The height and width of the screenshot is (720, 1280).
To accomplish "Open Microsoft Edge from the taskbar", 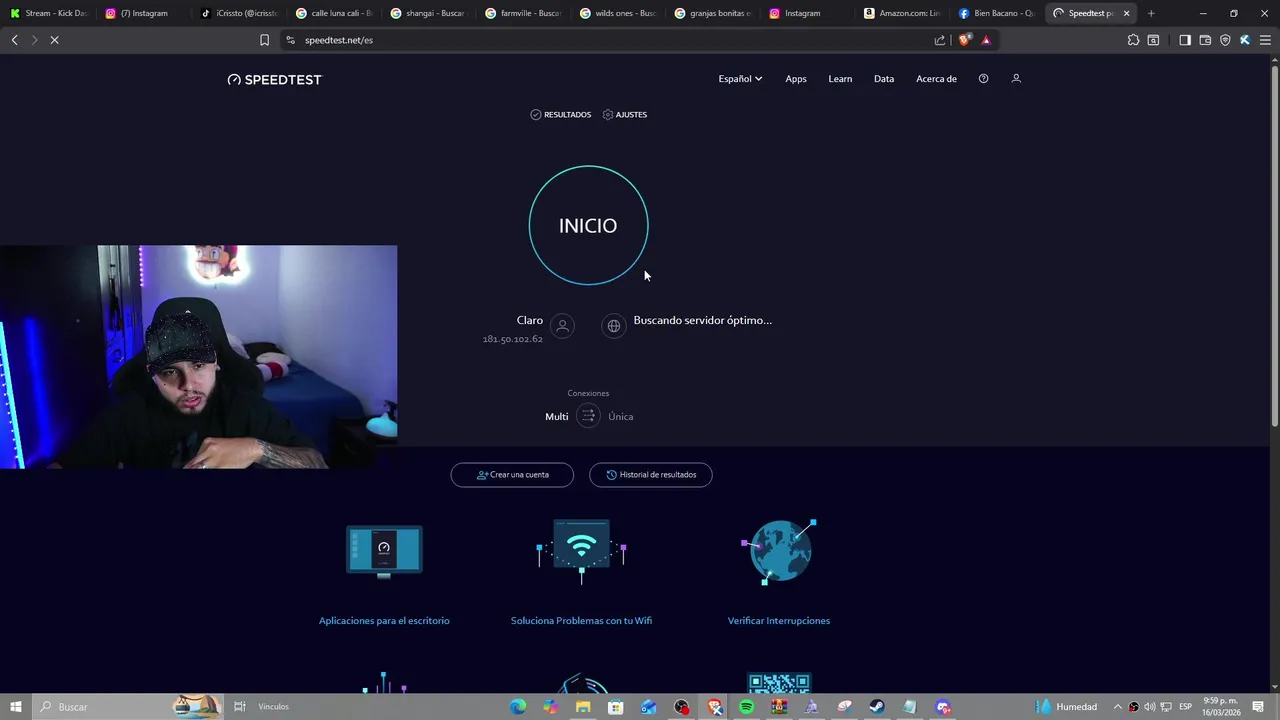I will (518, 707).
